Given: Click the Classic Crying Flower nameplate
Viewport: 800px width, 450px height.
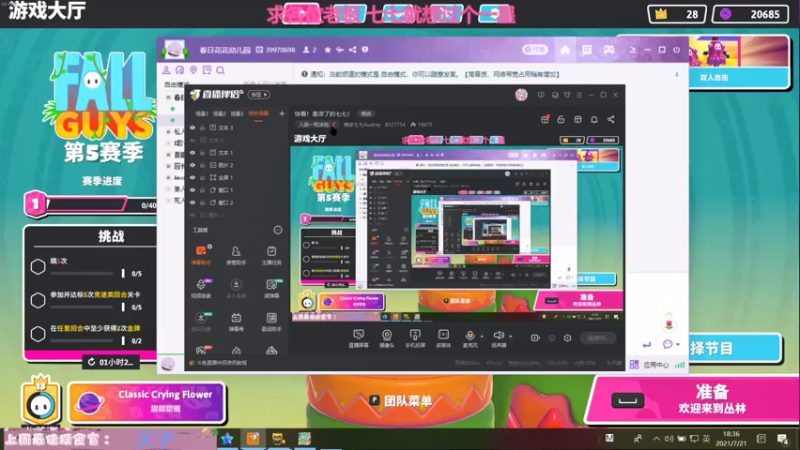Looking at the screenshot, I should coord(147,402).
